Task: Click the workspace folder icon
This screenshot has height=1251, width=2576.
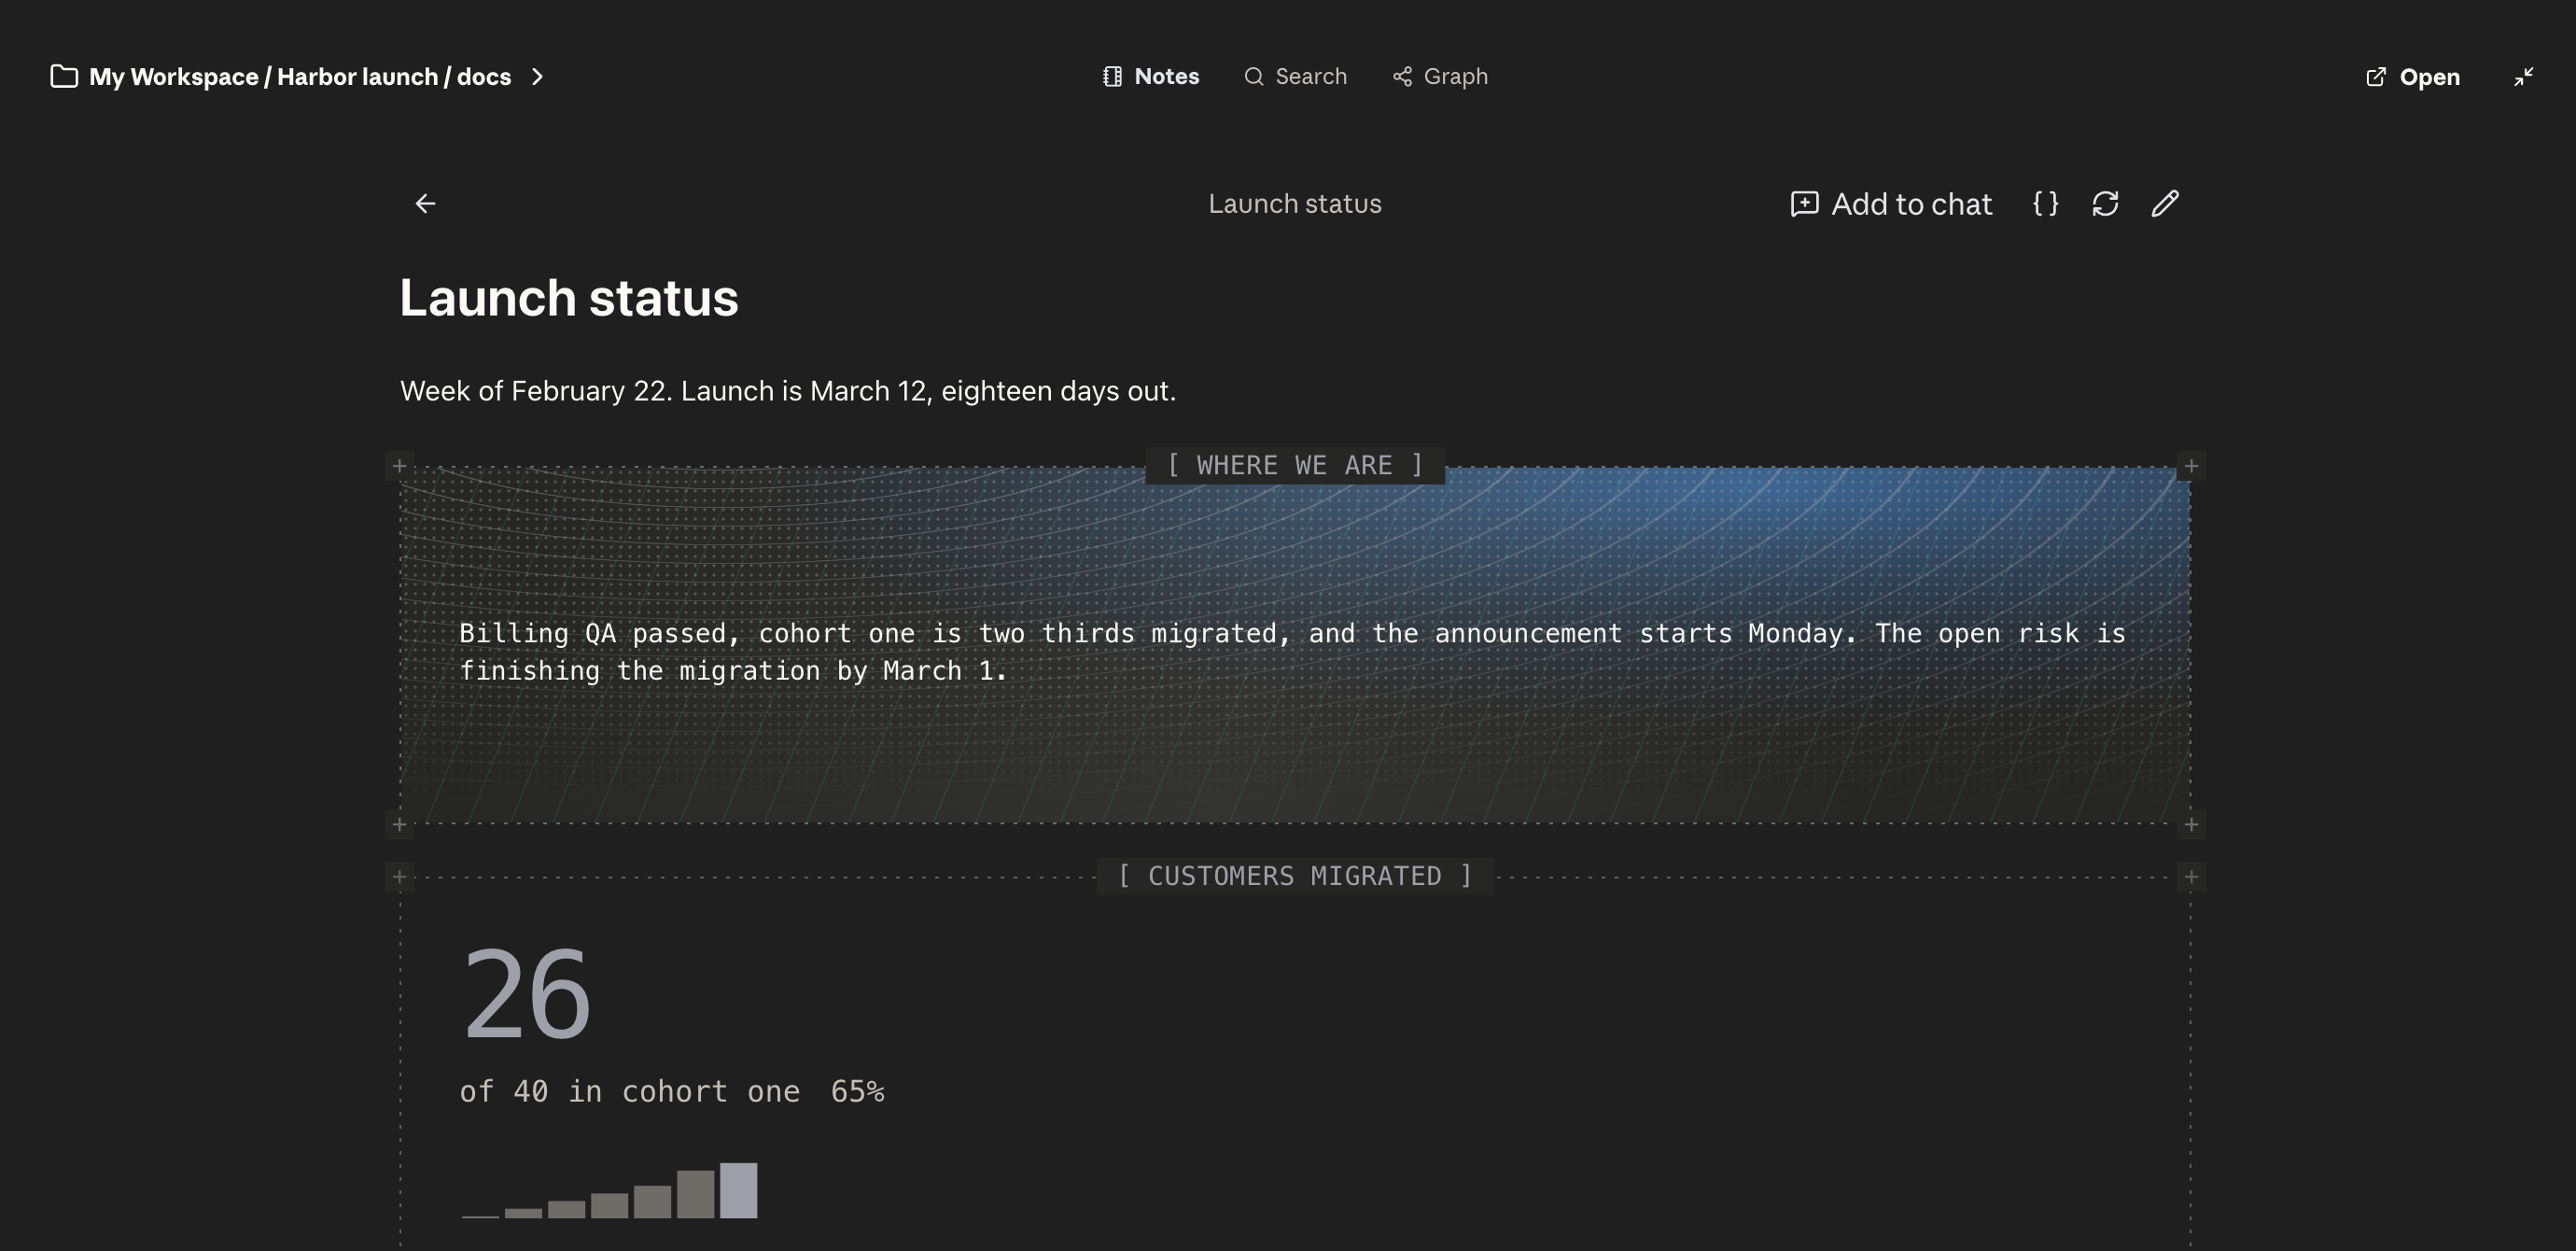Action: 64,77
